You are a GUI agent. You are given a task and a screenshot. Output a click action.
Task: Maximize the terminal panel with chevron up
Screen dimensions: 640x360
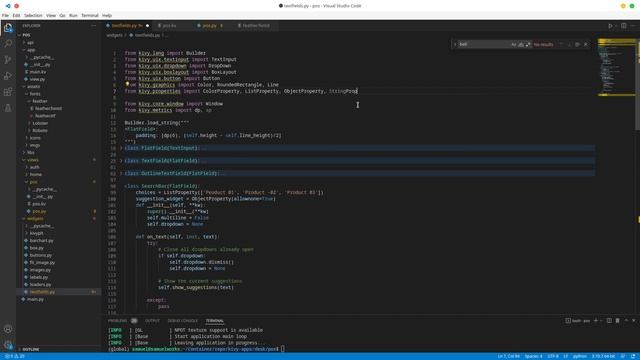(x=626, y=321)
